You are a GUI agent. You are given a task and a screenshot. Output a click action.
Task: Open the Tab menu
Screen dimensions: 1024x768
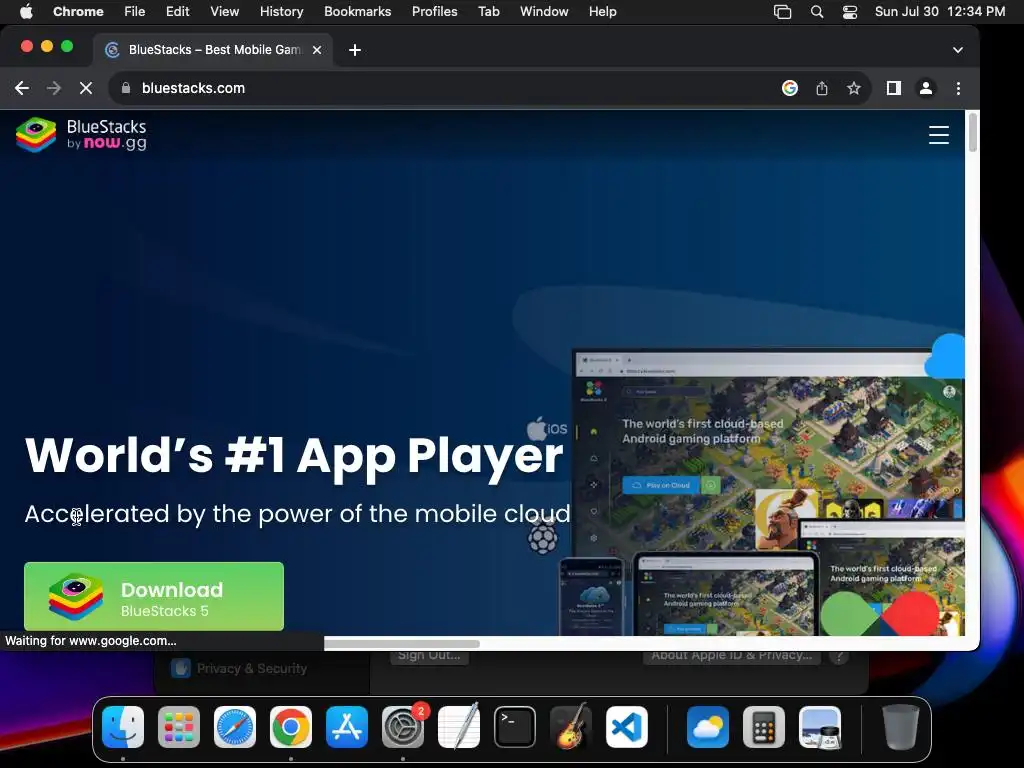[x=488, y=12]
